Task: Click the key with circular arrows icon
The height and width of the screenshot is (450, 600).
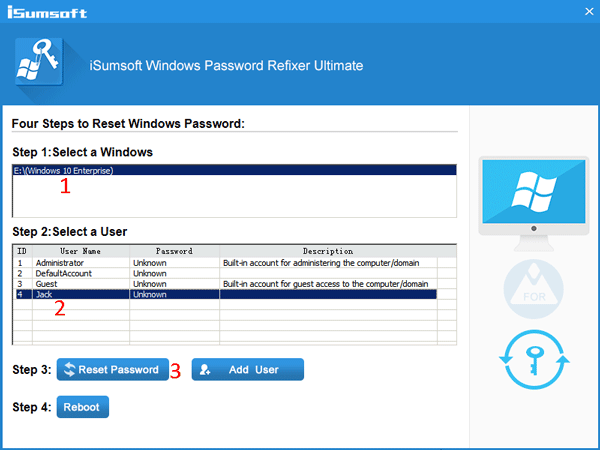Action: tap(534, 360)
